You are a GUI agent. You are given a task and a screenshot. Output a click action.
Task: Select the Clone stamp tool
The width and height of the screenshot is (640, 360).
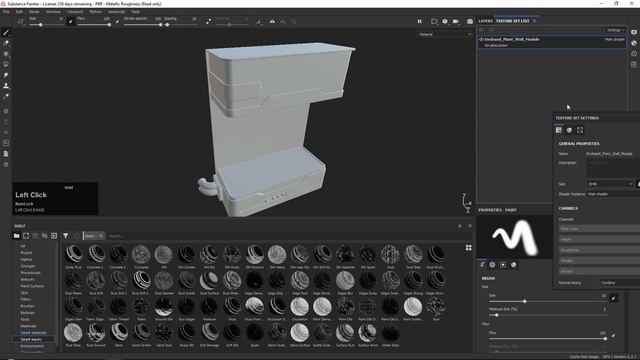[6, 86]
